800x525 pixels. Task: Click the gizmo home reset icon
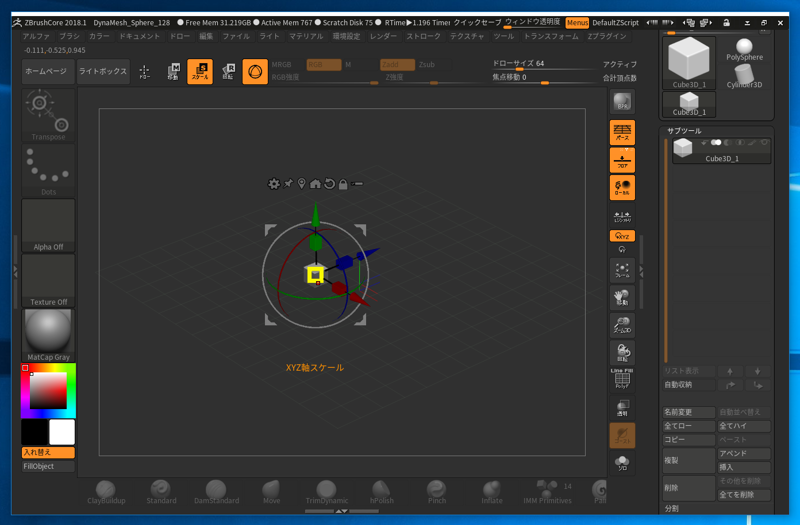[315, 184]
